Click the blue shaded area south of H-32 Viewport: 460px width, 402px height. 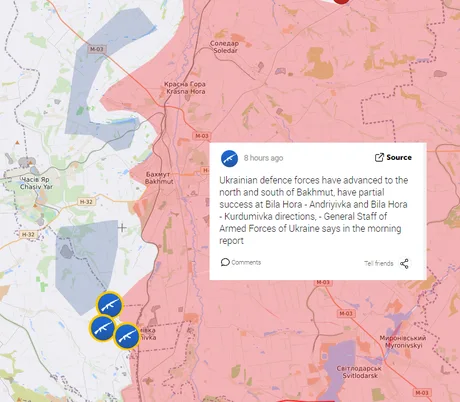click(85, 263)
